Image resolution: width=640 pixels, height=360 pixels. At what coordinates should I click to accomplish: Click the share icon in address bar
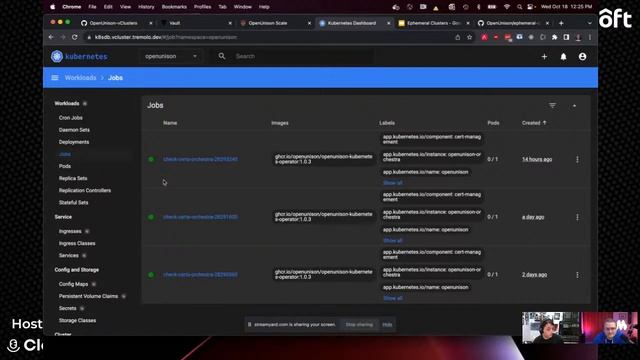[458, 37]
